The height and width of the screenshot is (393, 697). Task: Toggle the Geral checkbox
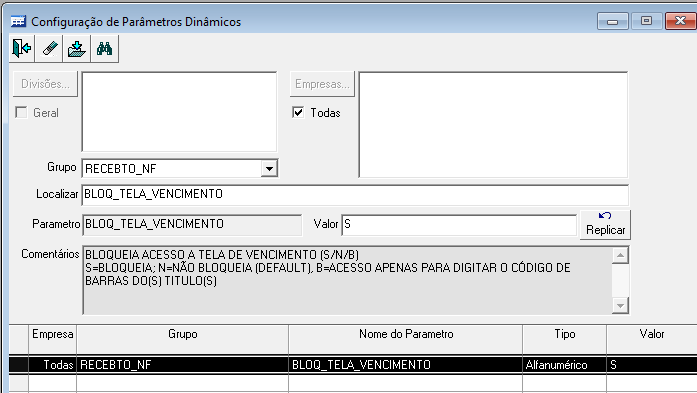(x=21, y=112)
